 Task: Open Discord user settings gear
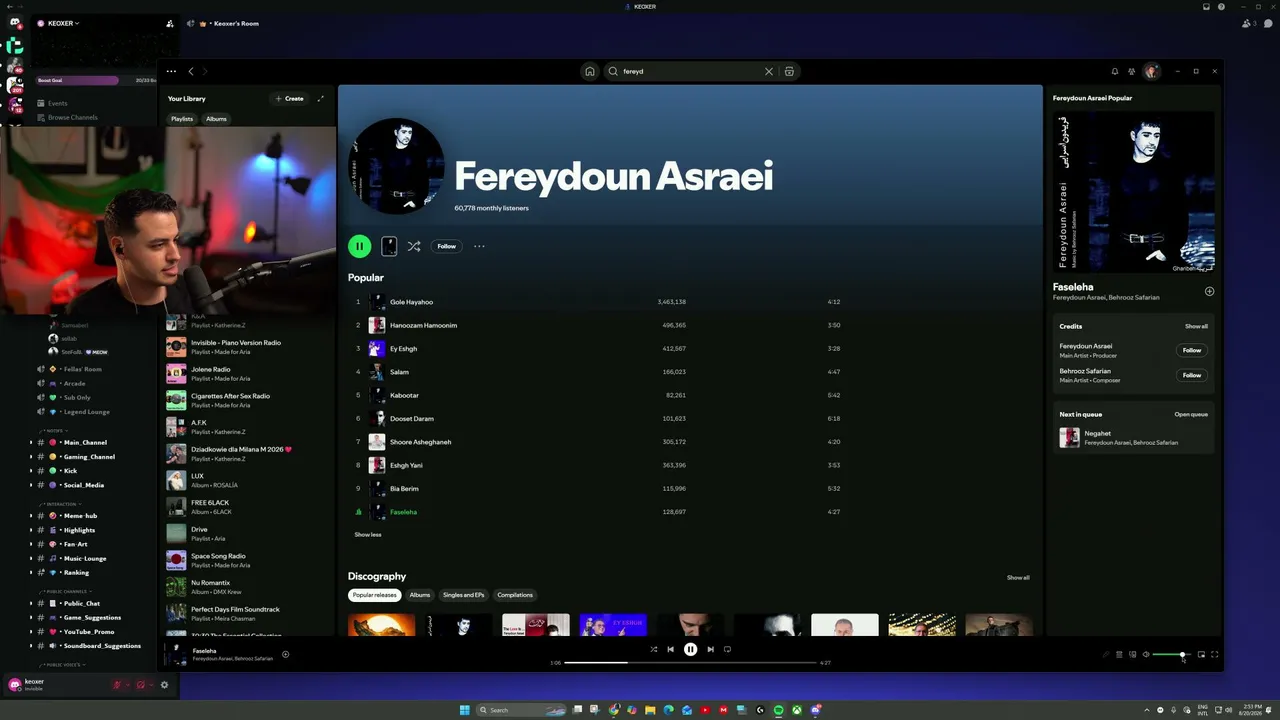pos(164,685)
